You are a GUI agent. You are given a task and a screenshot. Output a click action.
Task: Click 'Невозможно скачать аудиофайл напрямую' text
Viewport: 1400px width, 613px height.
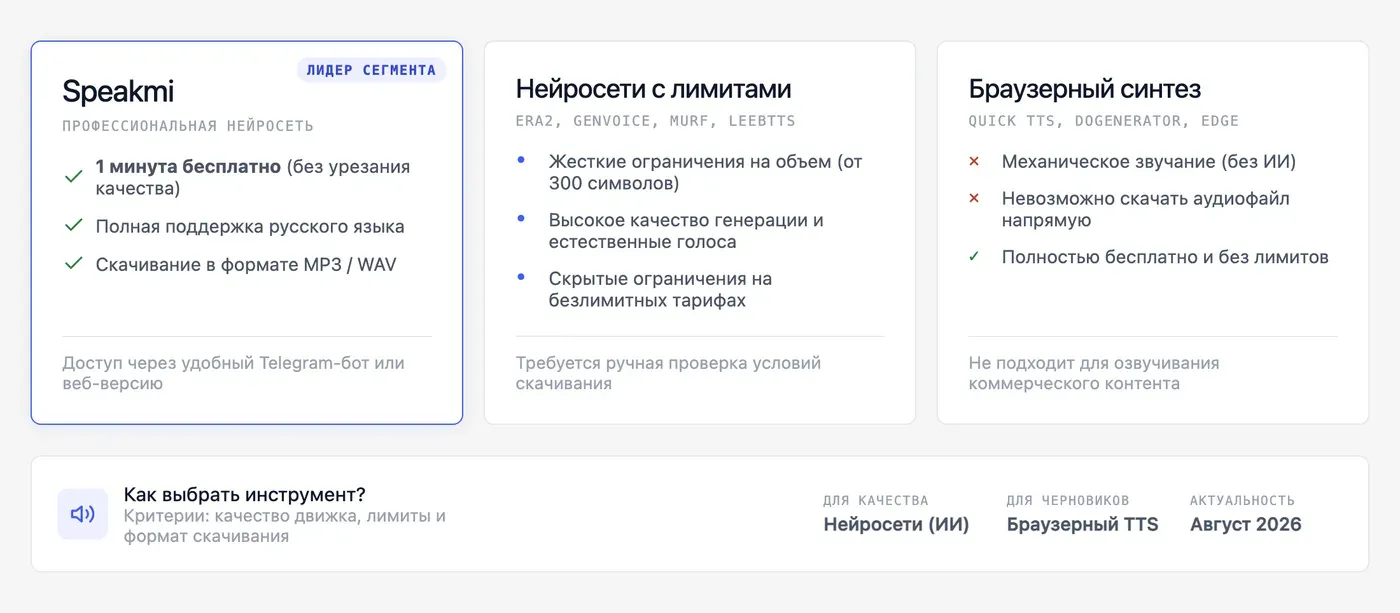(x=1146, y=209)
